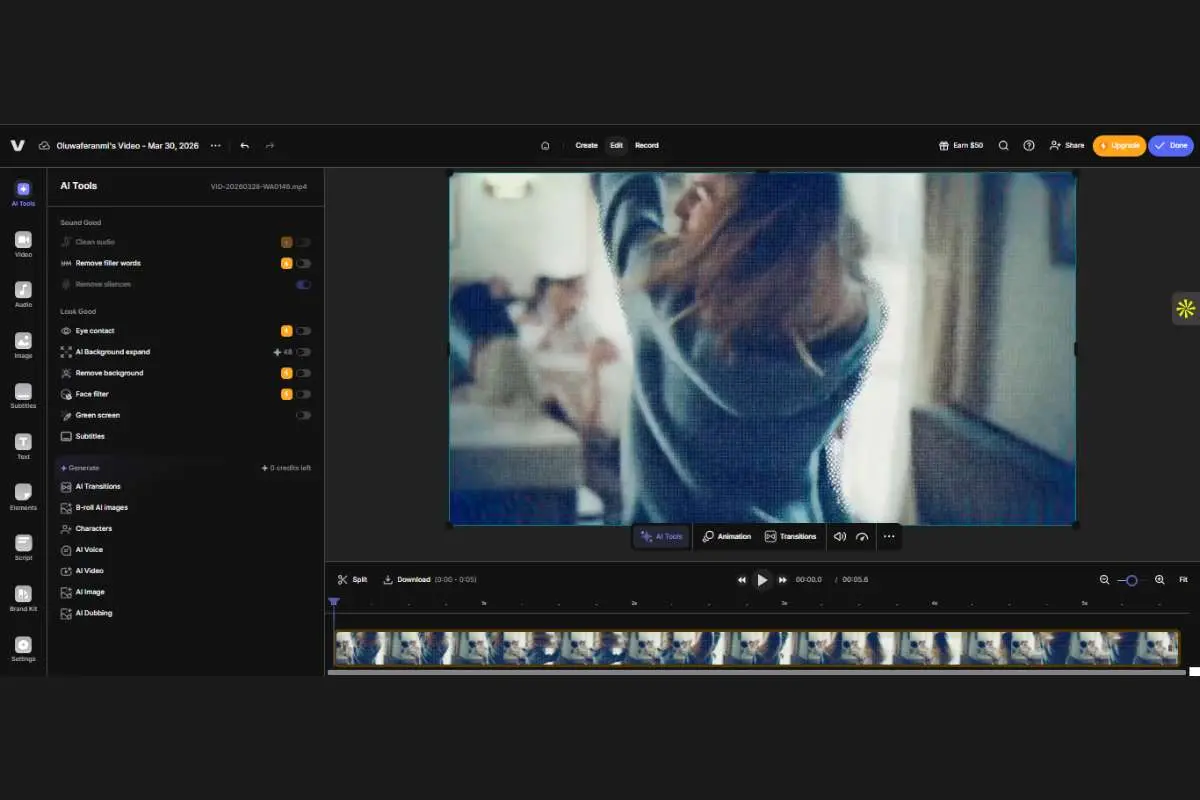Open AI Dubbing
Screen dimensions: 1200x800
tap(91, 613)
